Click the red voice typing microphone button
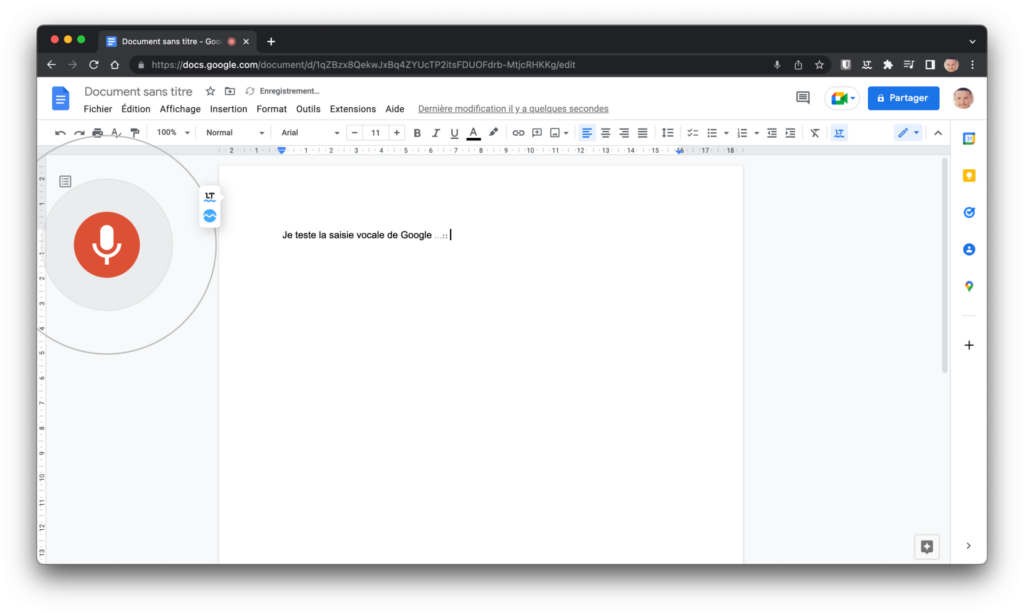Image resolution: width=1024 pixels, height=613 pixels. coord(107,245)
